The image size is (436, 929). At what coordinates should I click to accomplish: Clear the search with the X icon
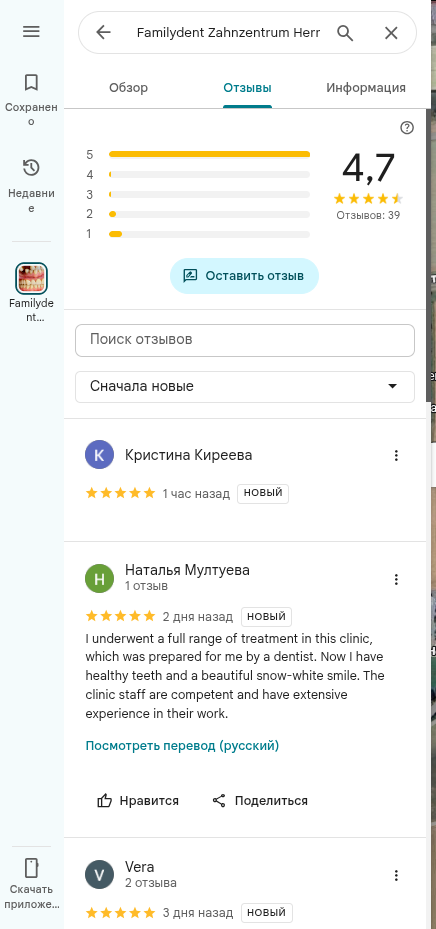coord(391,33)
